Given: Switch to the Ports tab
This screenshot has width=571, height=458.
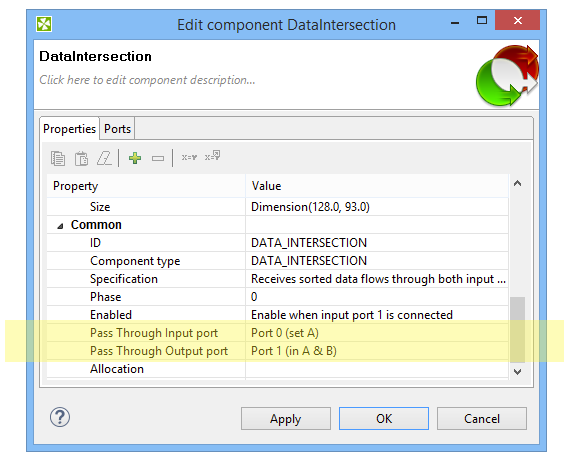Looking at the screenshot, I should pyautogui.click(x=117, y=129).
